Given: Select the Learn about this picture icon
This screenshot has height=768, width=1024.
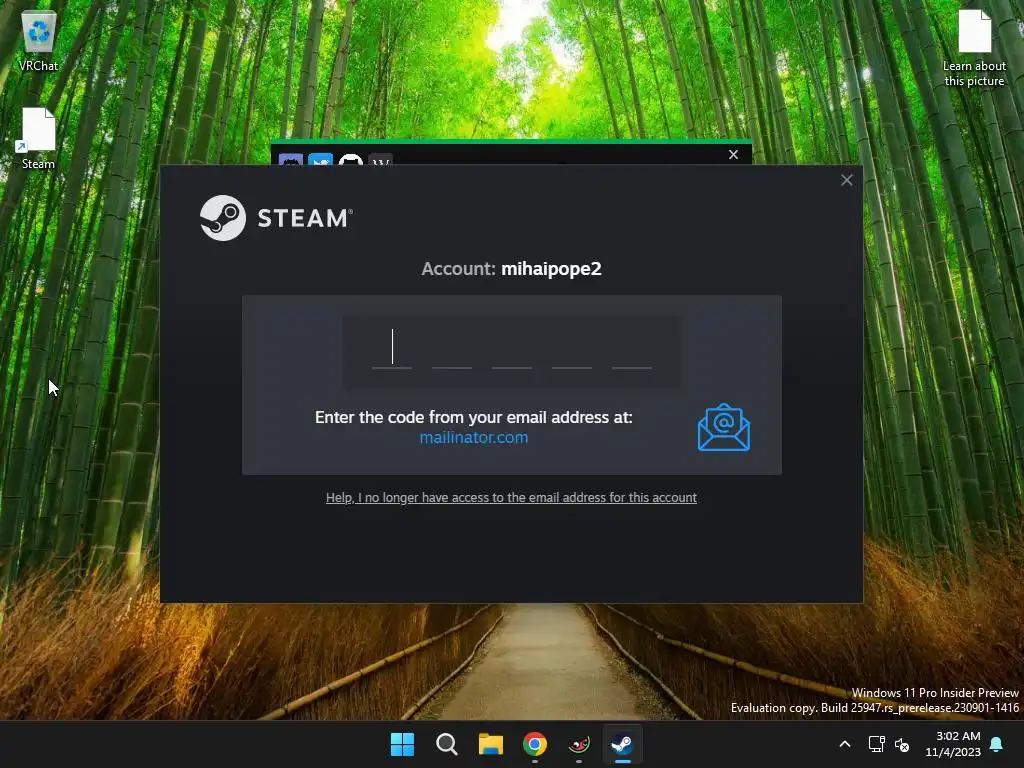Looking at the screenshot, I should (974, 48).
